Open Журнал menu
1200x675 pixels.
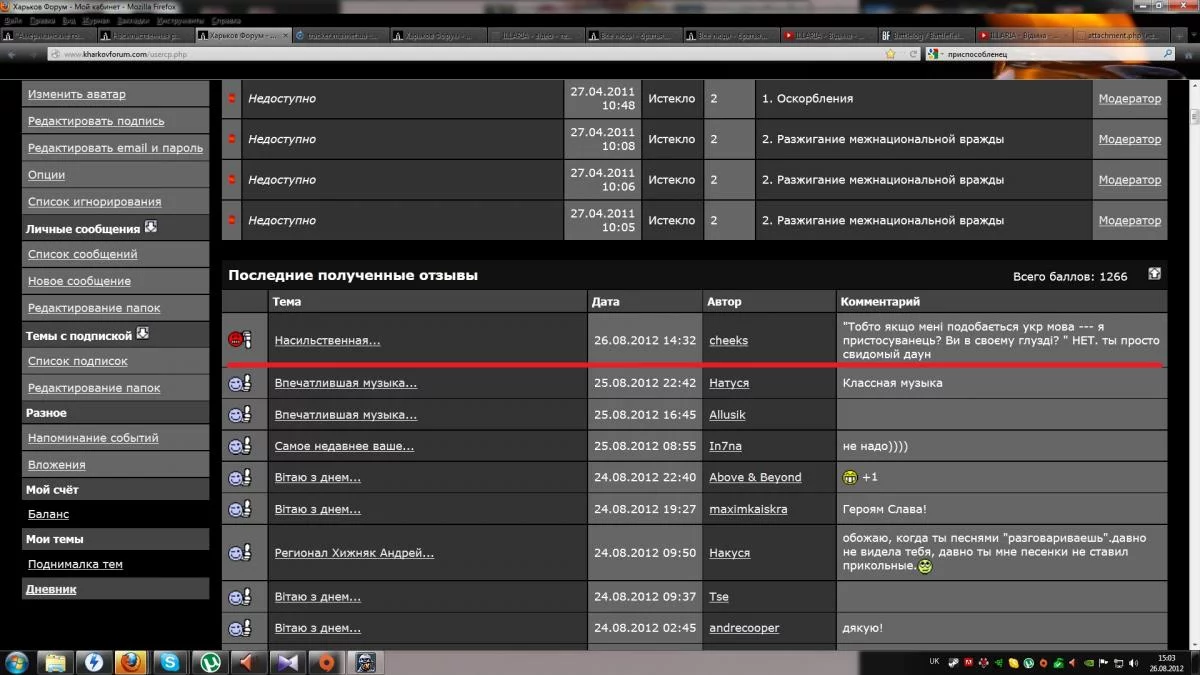tap(95, 20)
